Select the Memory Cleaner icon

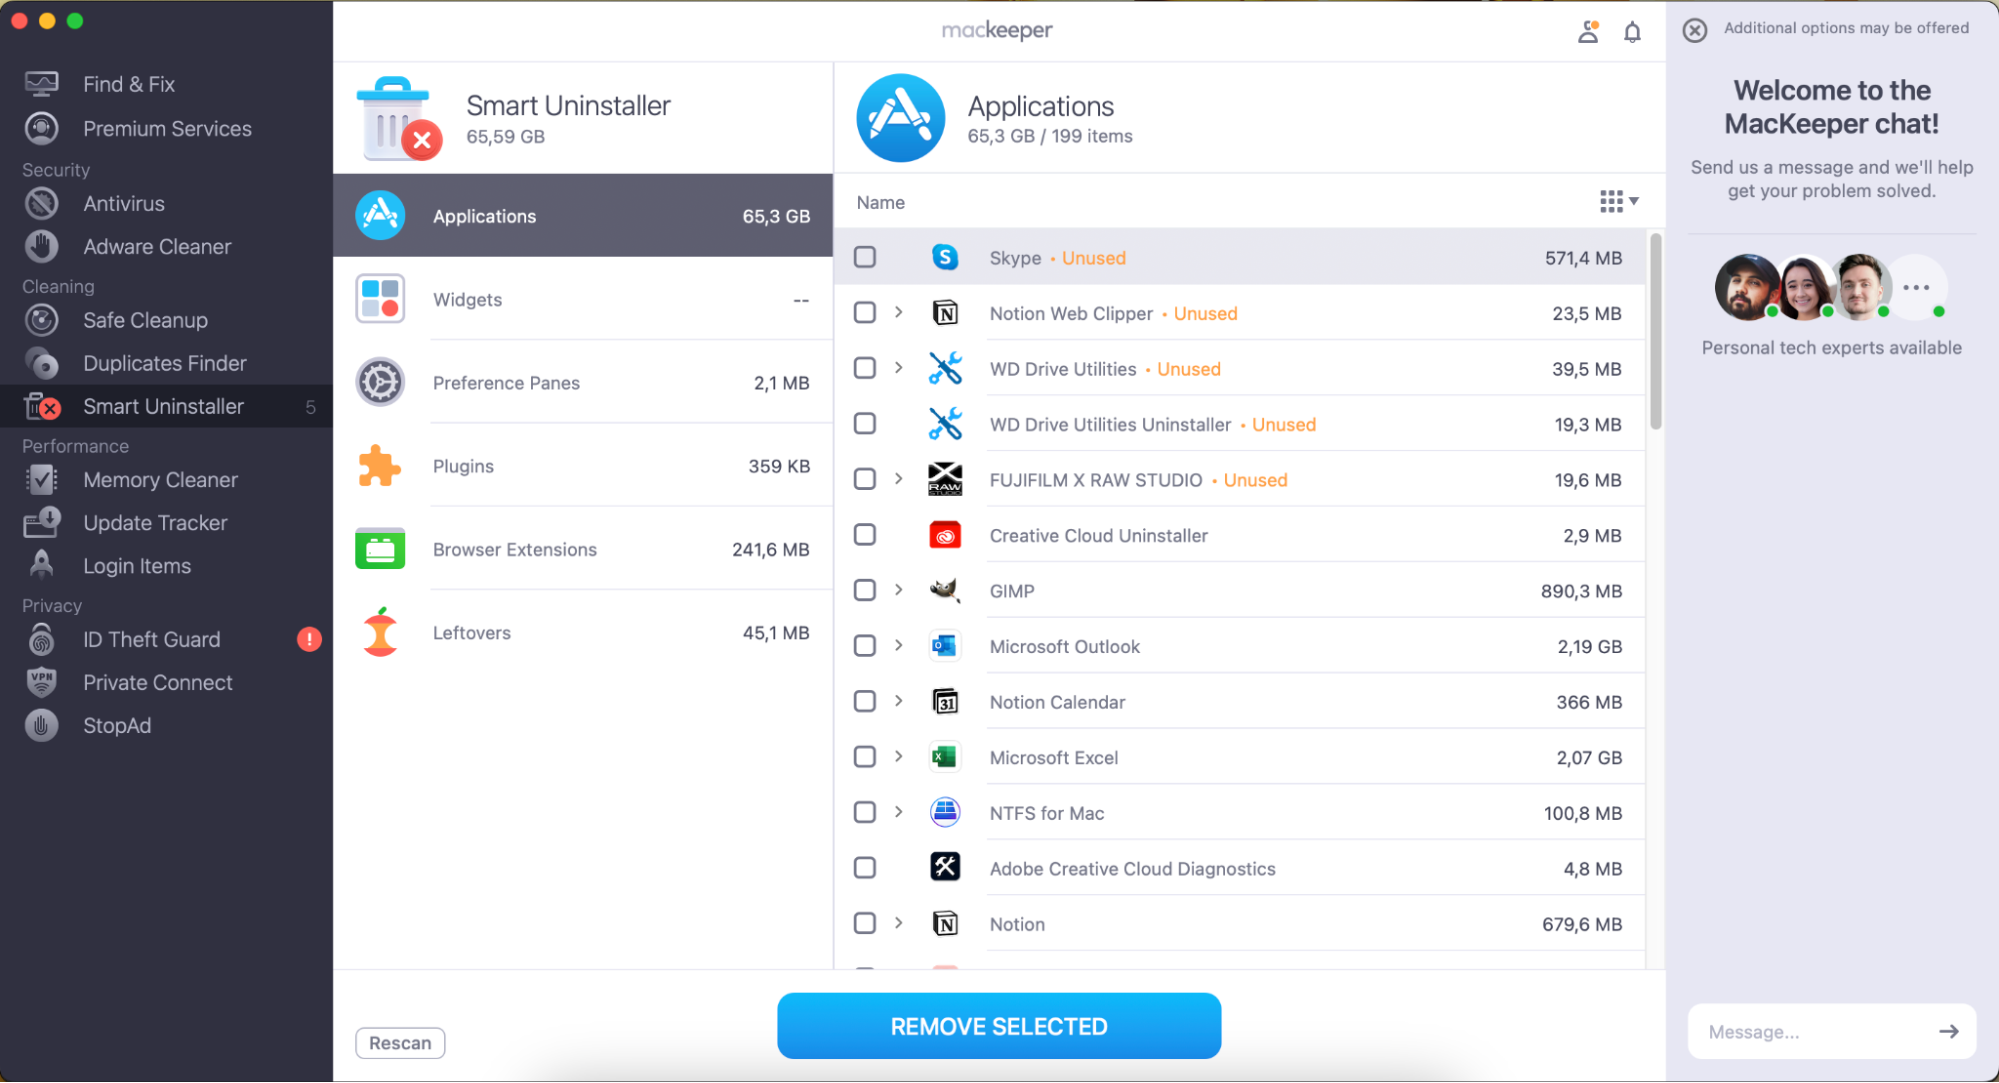(42, 480)
